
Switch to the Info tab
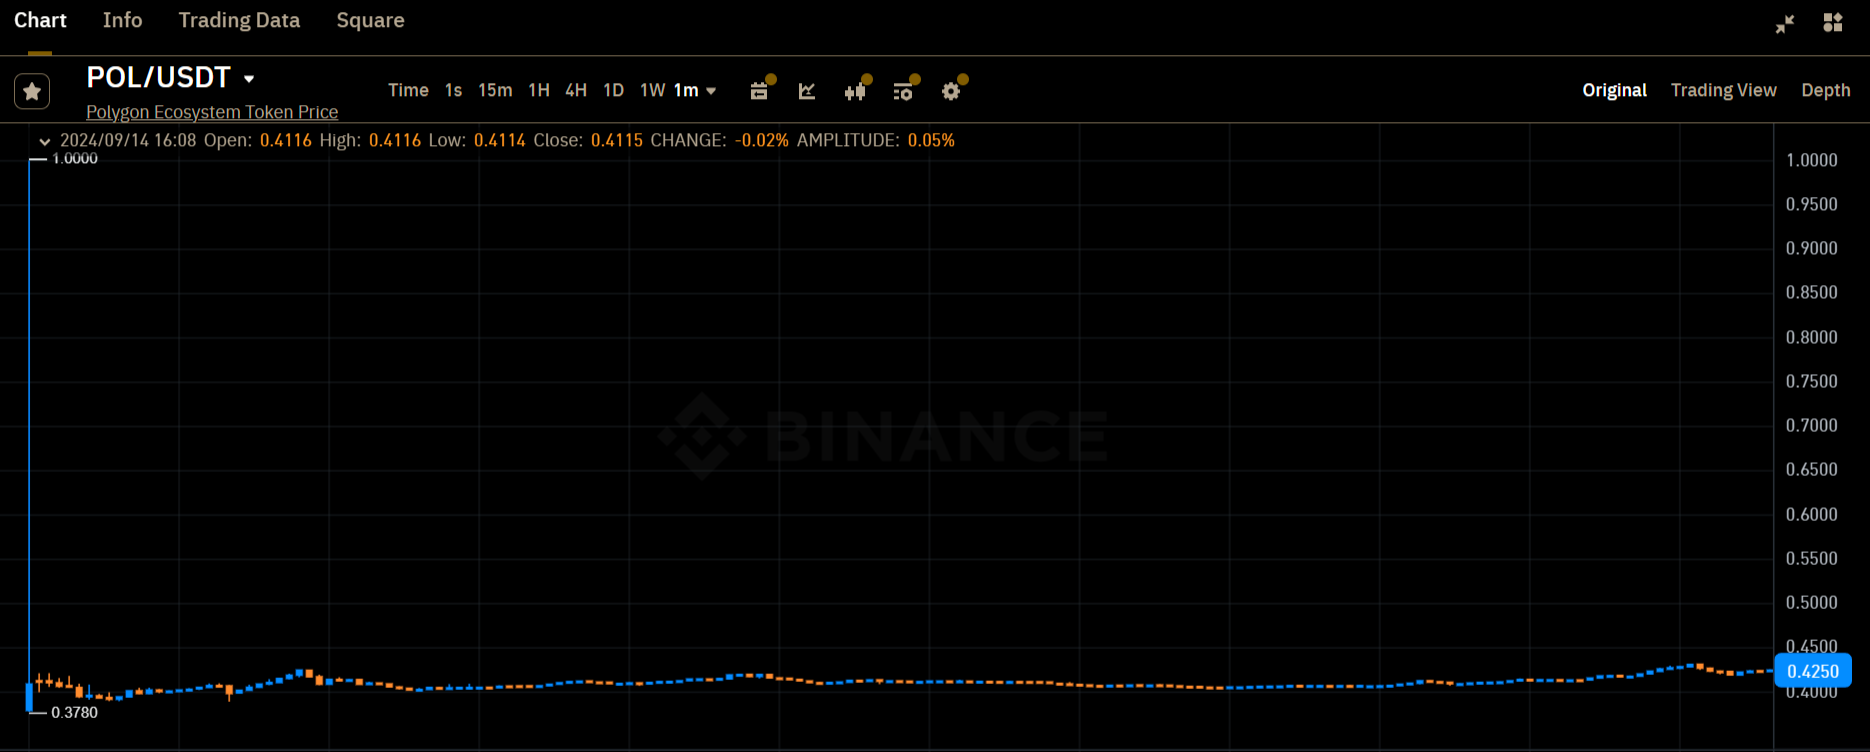pyautogui.click(x=122, y=20)
